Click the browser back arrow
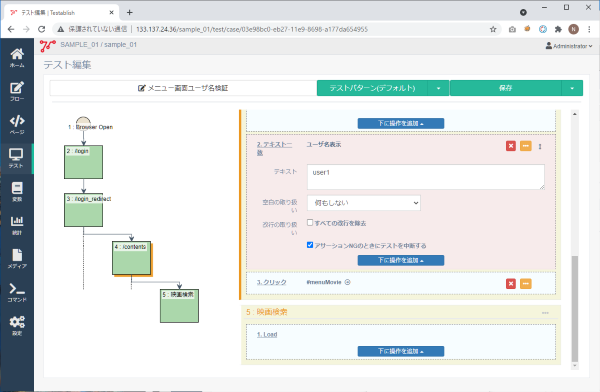The width and height of the screenshot is (600, 392). pyautogui.click(x=11, y=29)
